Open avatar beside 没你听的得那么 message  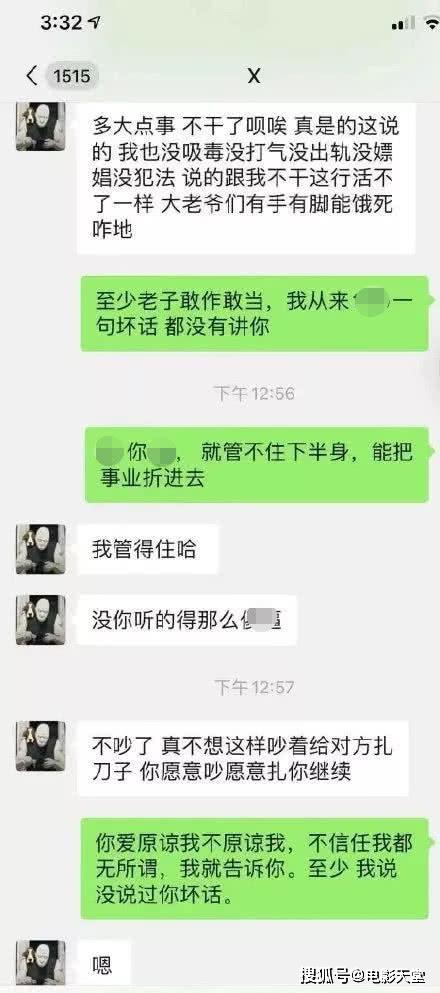click(41, 620)
